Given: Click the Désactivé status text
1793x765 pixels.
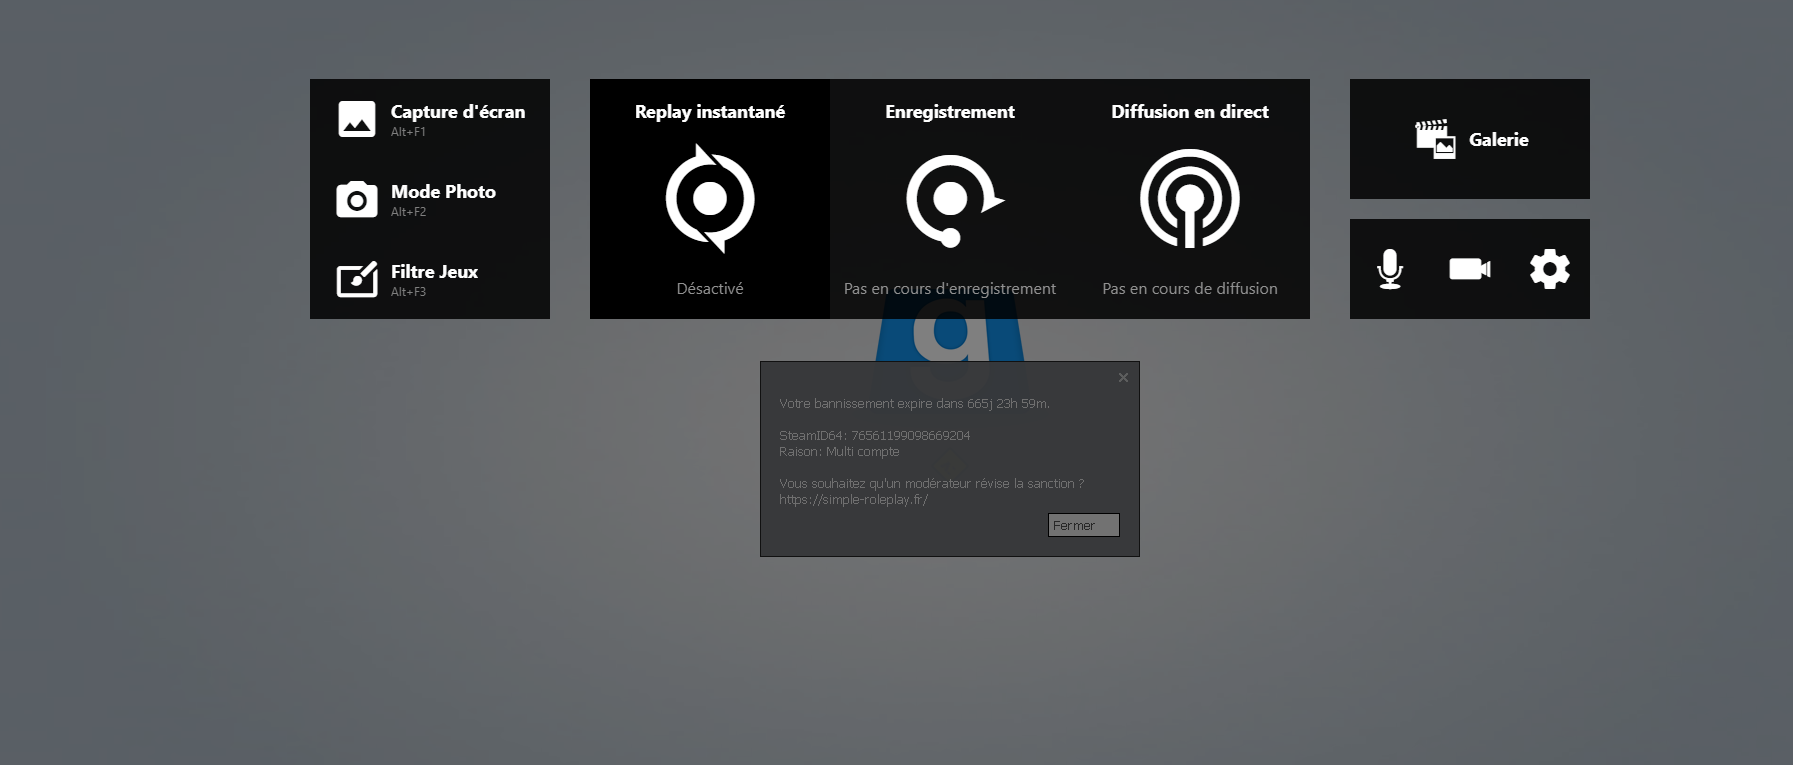Looking at the screenshot, I should 710,288.
